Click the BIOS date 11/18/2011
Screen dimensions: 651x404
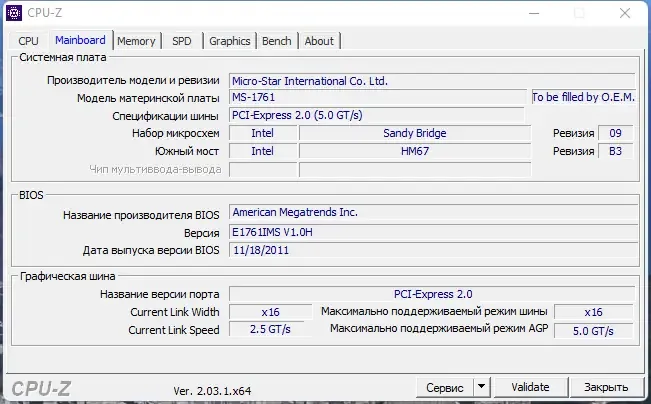tap(433, 250)
